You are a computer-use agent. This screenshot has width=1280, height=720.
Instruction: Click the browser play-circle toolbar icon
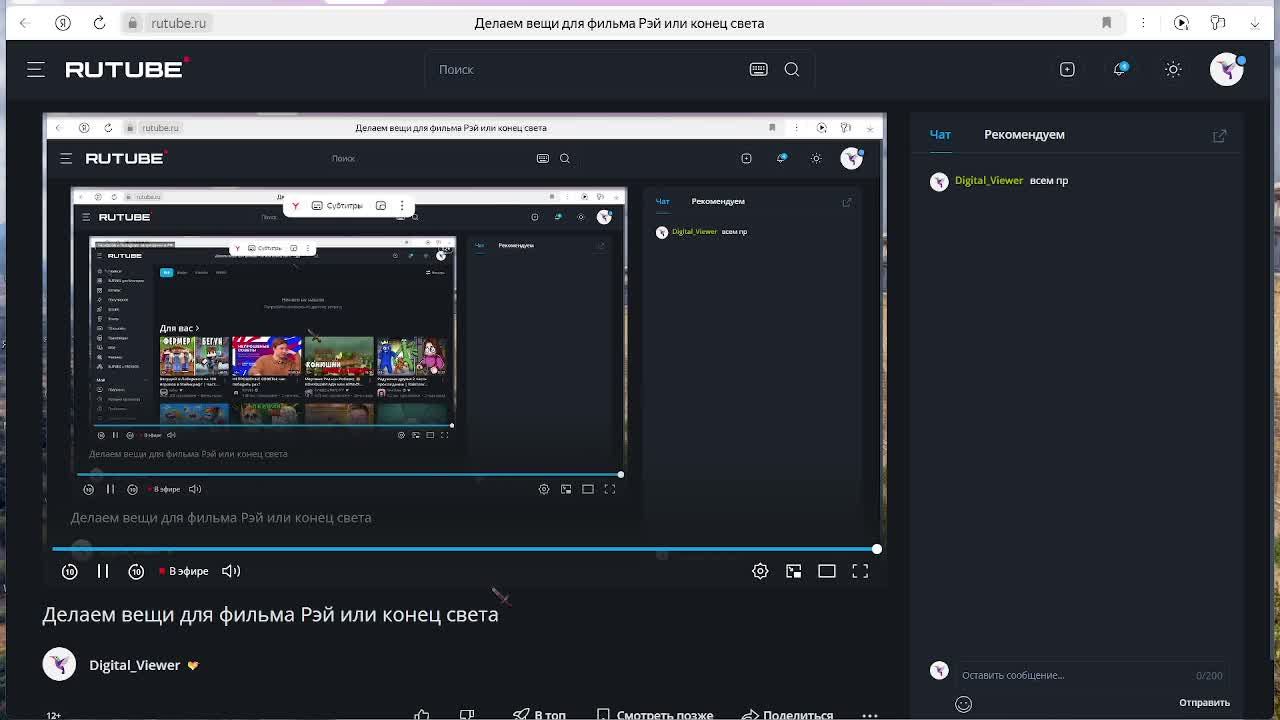pos(1181,23)
